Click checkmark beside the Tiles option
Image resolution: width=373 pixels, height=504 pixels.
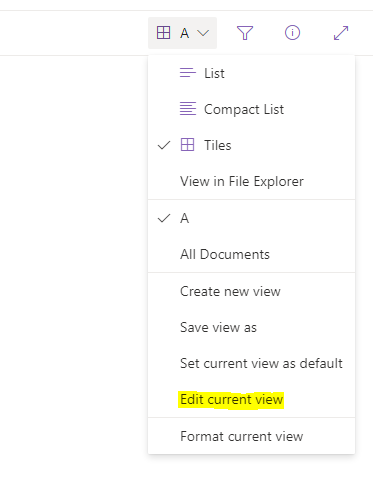pyautogui.click(x=164, y=145)
